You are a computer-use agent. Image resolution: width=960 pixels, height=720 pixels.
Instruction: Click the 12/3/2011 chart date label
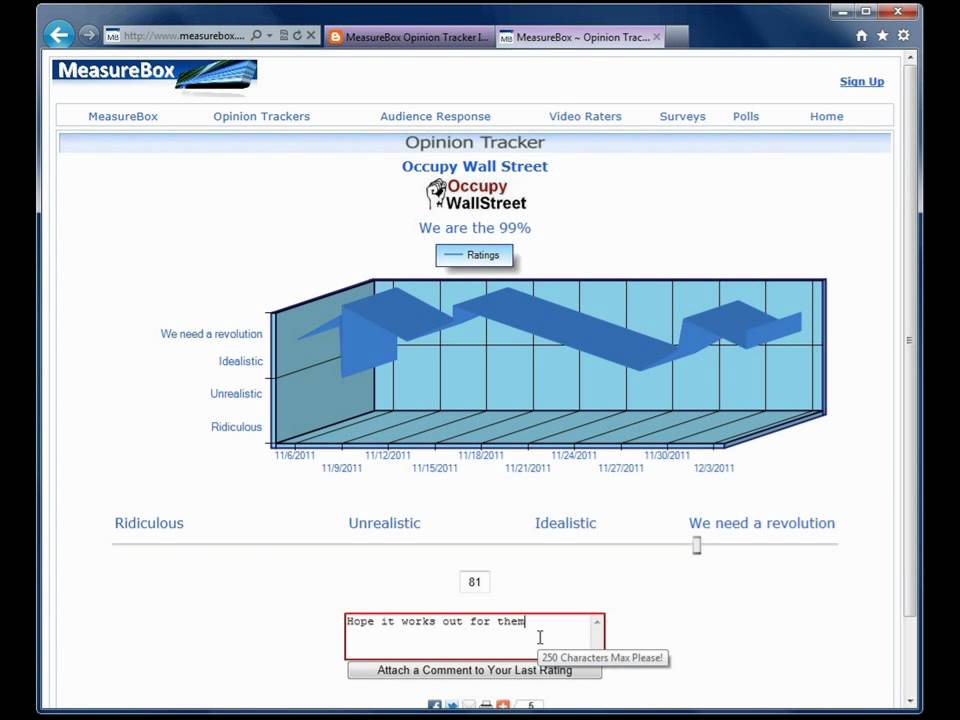(714, 468)
